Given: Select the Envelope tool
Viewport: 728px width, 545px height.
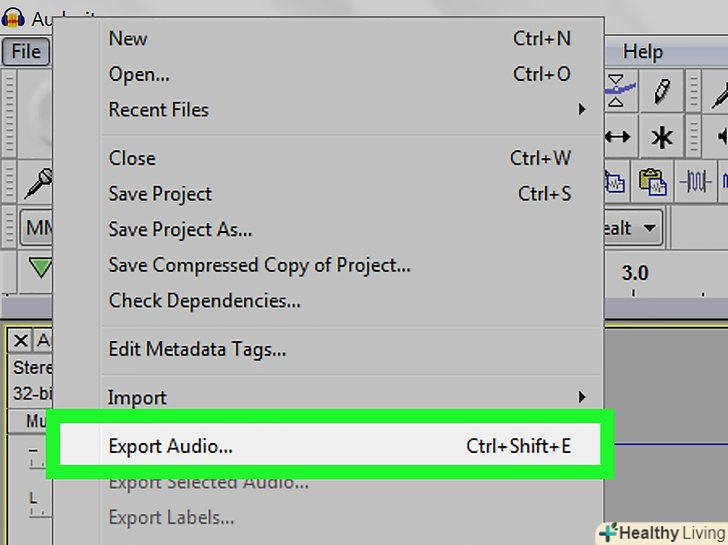Looking at the screenshot, I should [620, 91].
